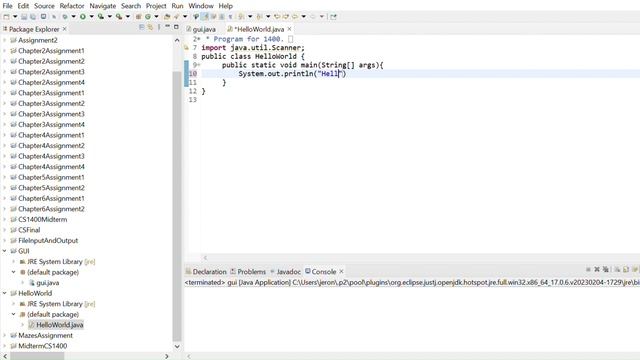Expand the CS1400Midterm project
The image size is (640, 360).
point(4,219)
